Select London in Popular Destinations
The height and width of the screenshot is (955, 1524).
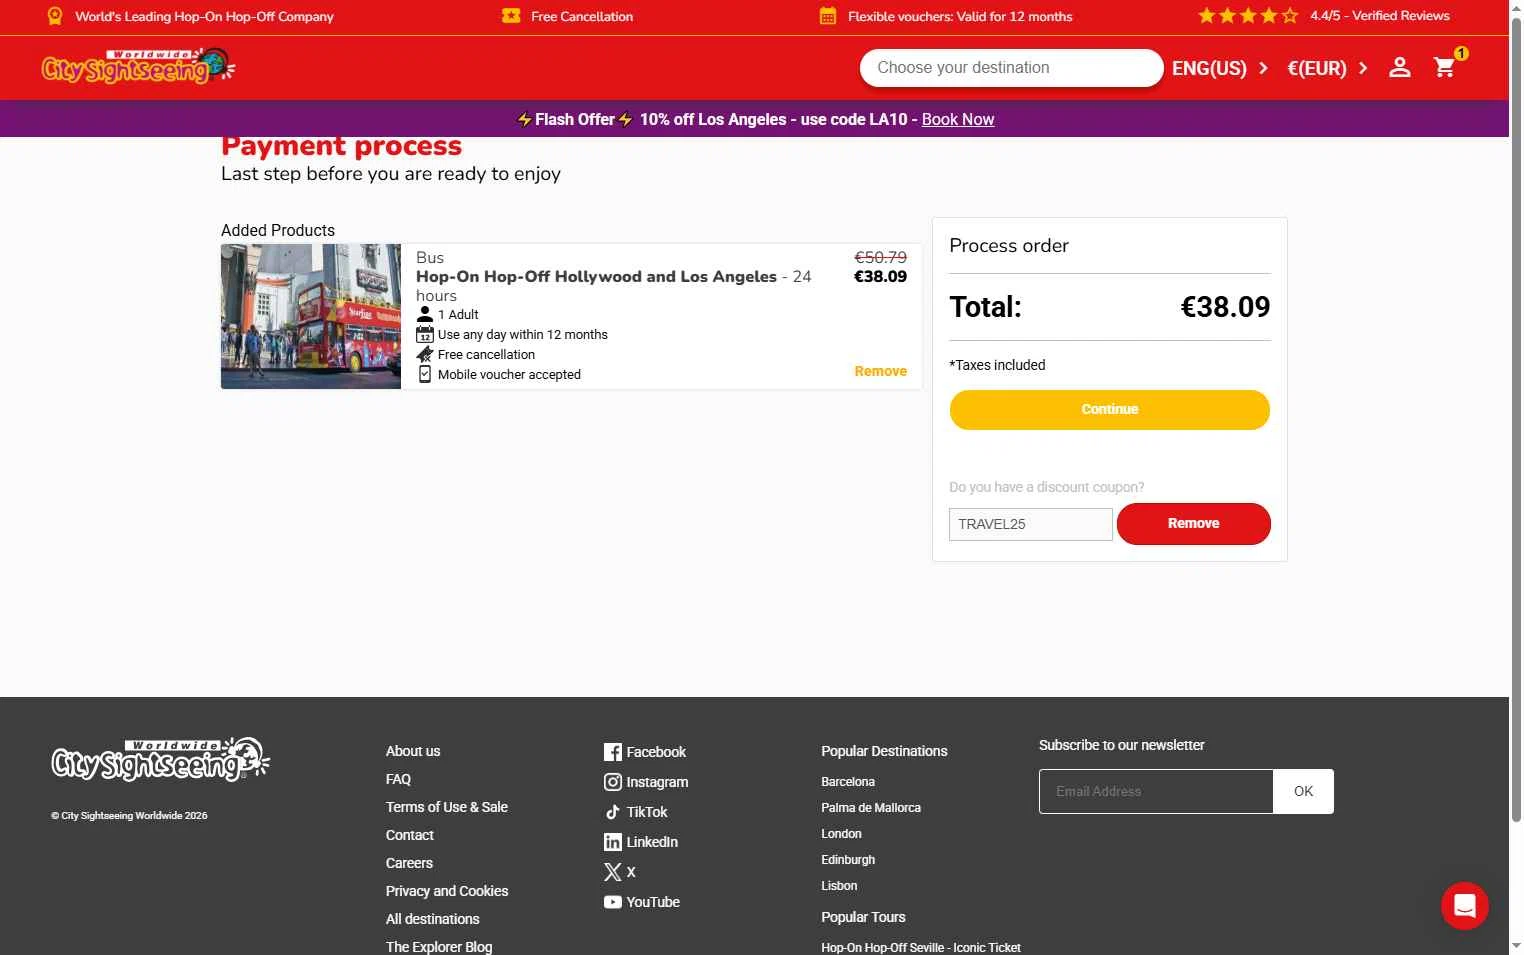[x=841, y=834]
